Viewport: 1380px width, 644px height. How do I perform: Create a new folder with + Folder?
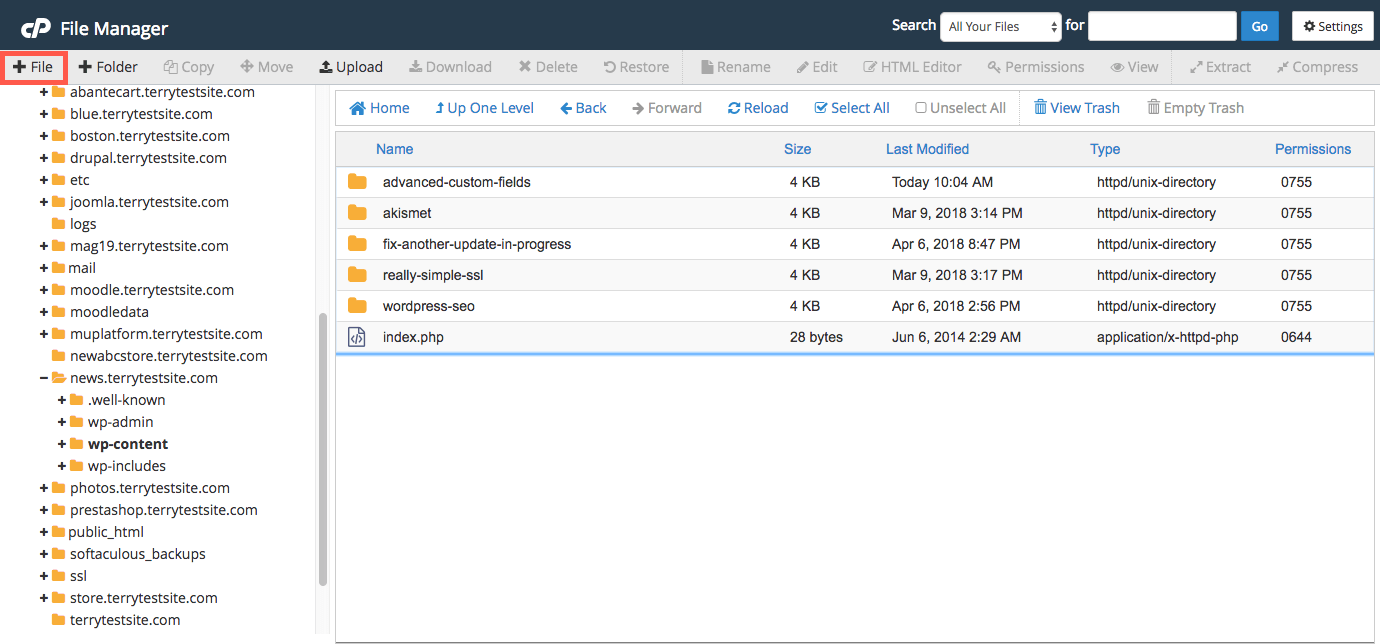pyautogui.click(x=108, y=67)
